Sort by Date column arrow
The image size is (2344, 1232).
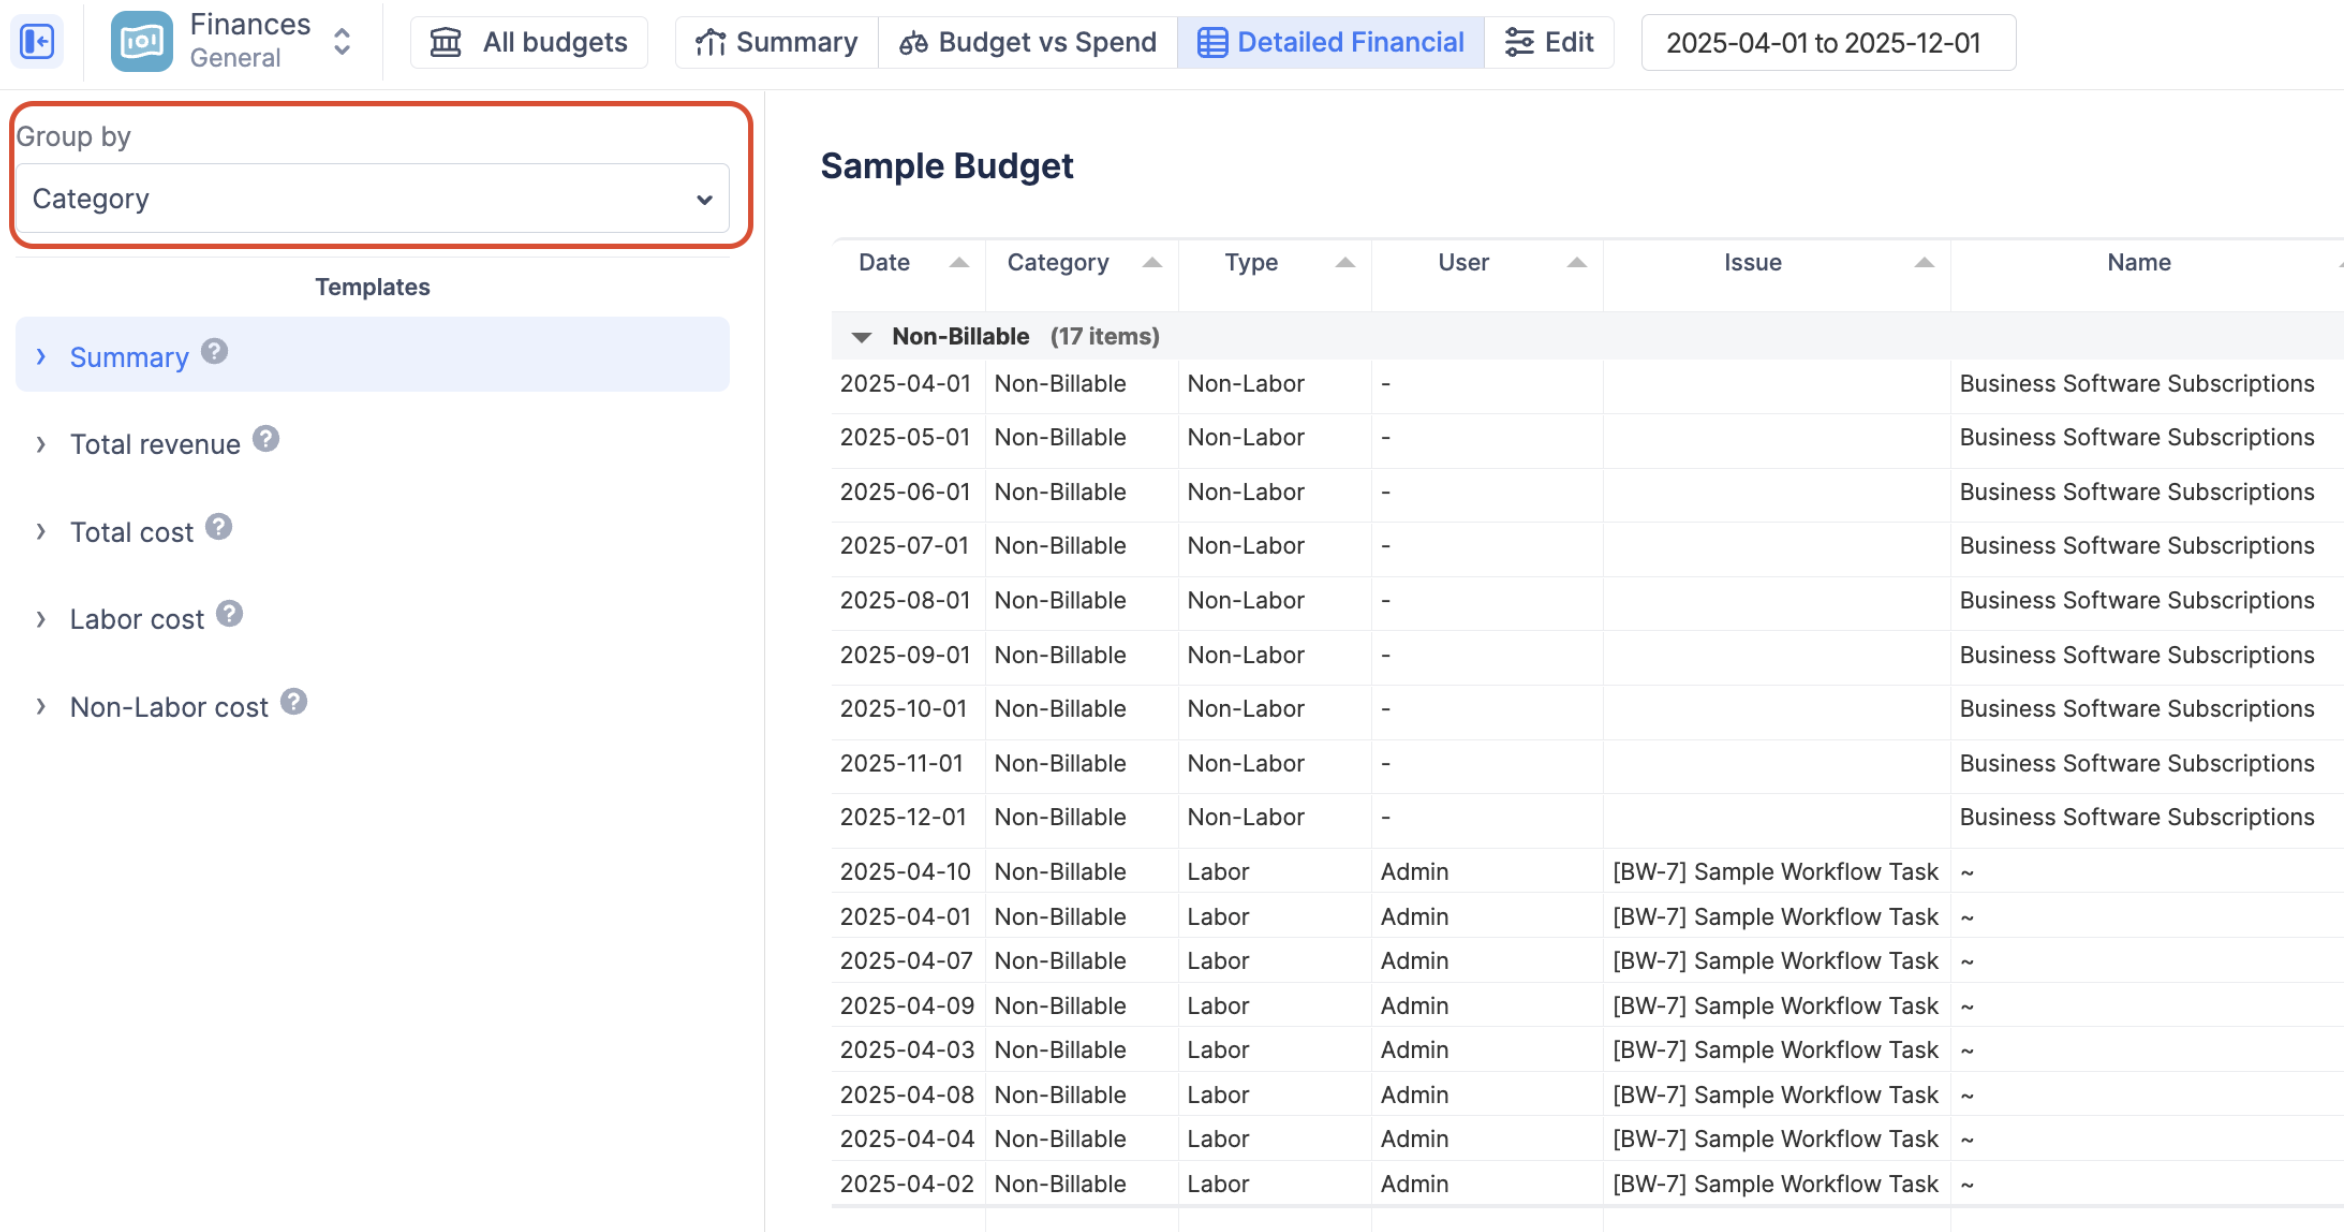click(958, 263)
